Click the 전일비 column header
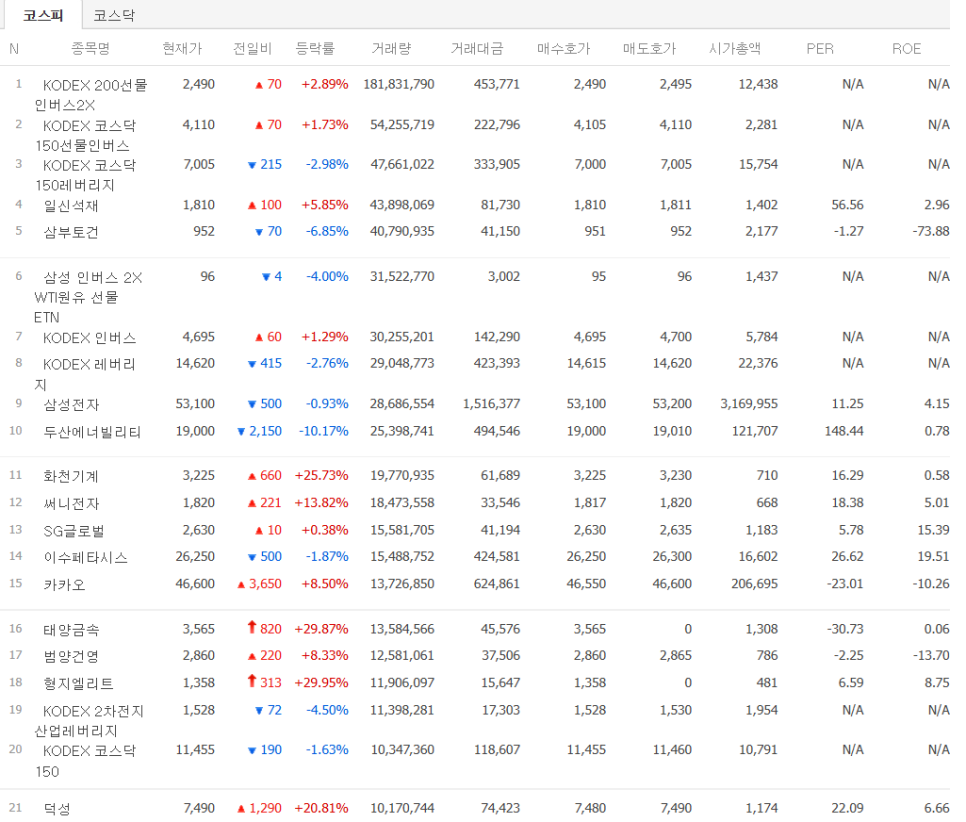 point(253,48)
